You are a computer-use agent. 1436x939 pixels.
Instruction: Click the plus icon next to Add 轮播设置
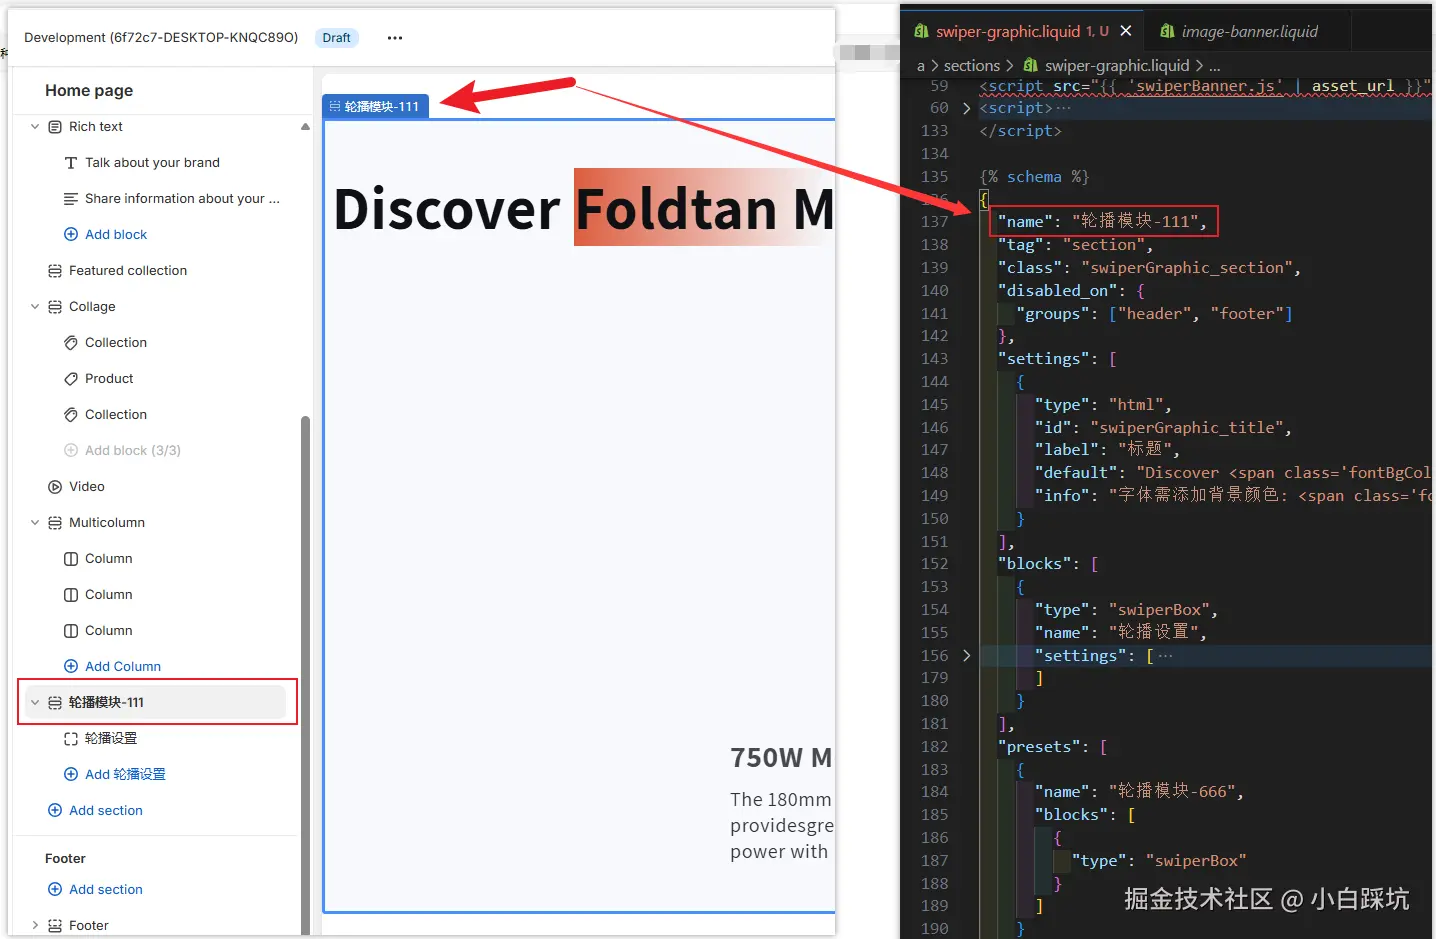tap(71, 775)
